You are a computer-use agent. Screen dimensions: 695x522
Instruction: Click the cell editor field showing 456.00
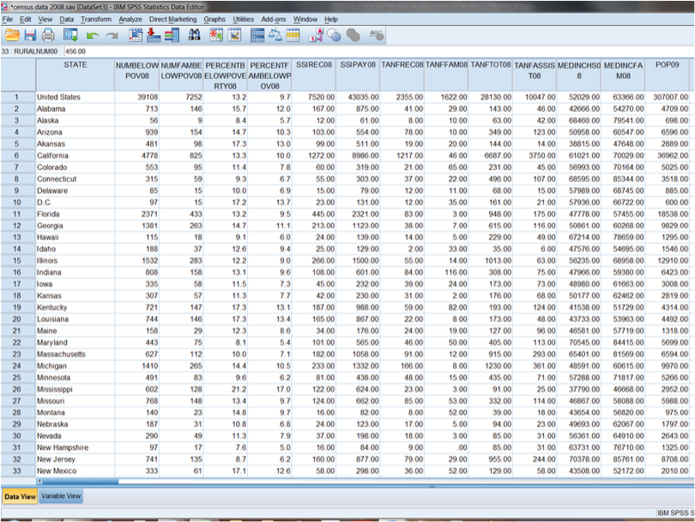pyautogui.click(x=379, y=51)
